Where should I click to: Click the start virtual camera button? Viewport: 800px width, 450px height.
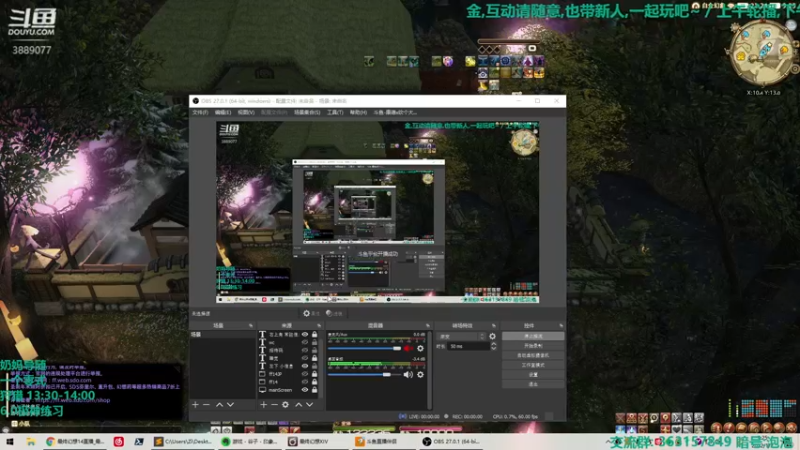(x=533, y=356)
